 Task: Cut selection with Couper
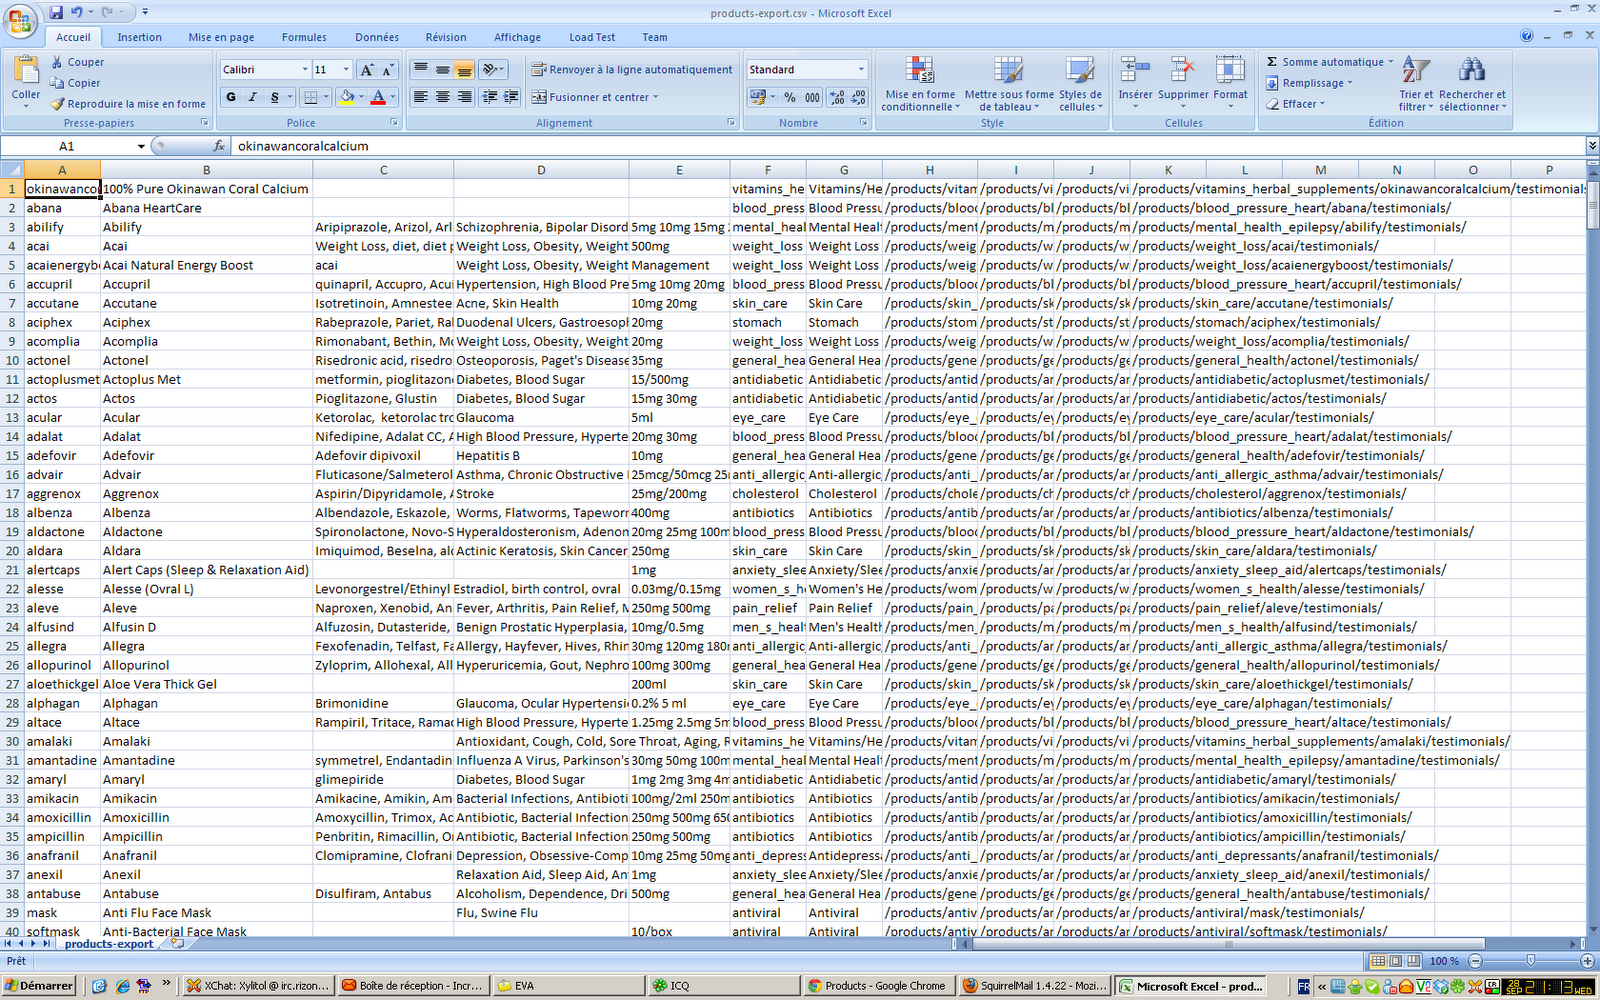(x=78, y=62)
